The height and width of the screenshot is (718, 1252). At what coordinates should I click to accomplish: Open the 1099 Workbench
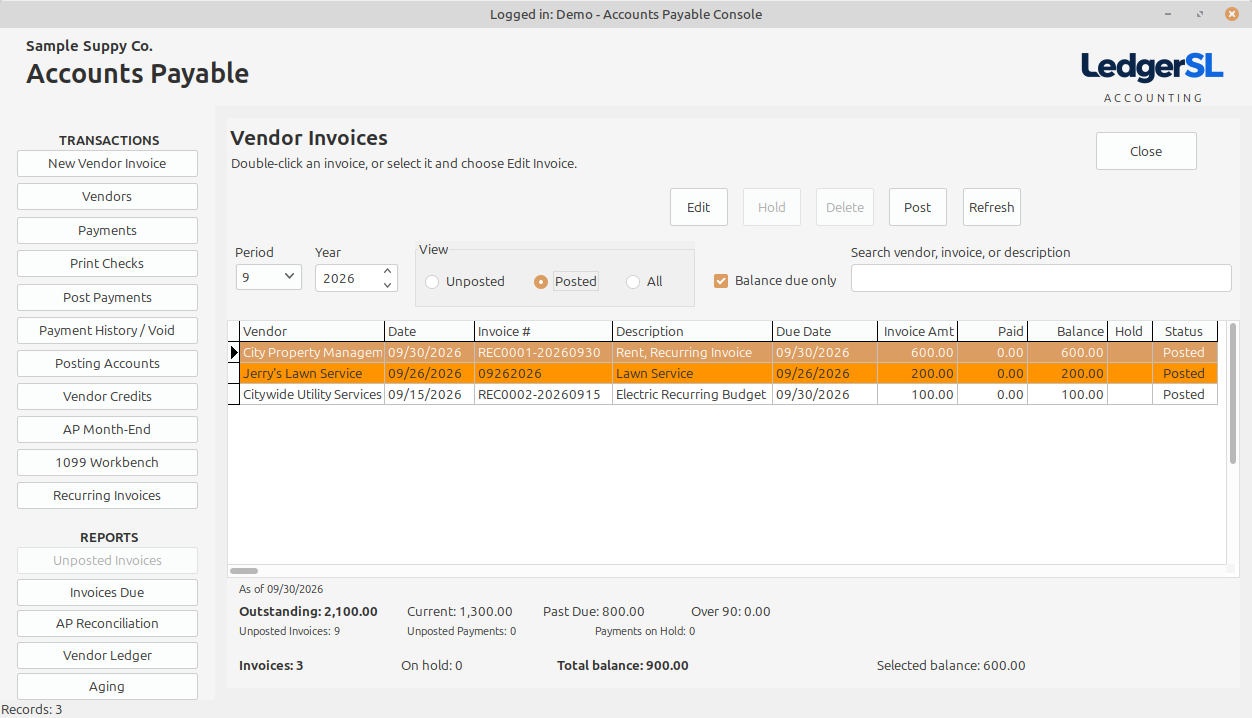pos(107,463)
